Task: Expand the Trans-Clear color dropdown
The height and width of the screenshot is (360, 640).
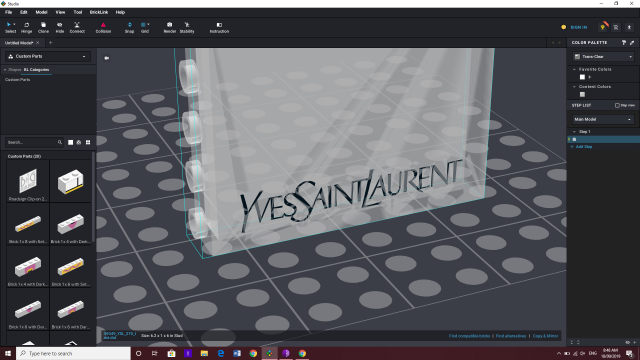Action: (x=603, y=57)
